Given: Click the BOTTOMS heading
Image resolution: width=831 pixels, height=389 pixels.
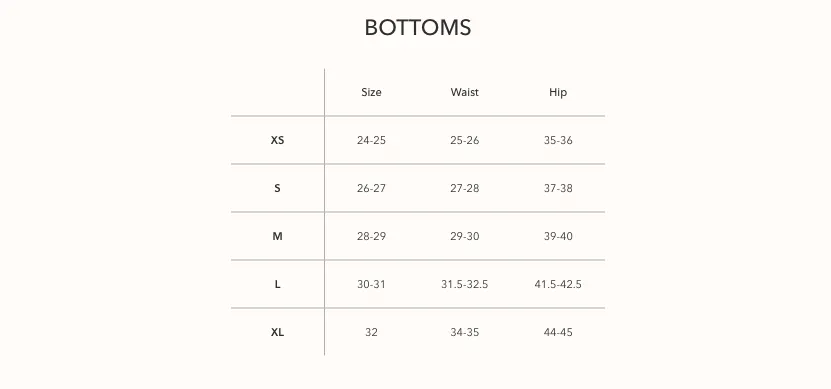Looking at the screenshot, I should tap(418, 28).
